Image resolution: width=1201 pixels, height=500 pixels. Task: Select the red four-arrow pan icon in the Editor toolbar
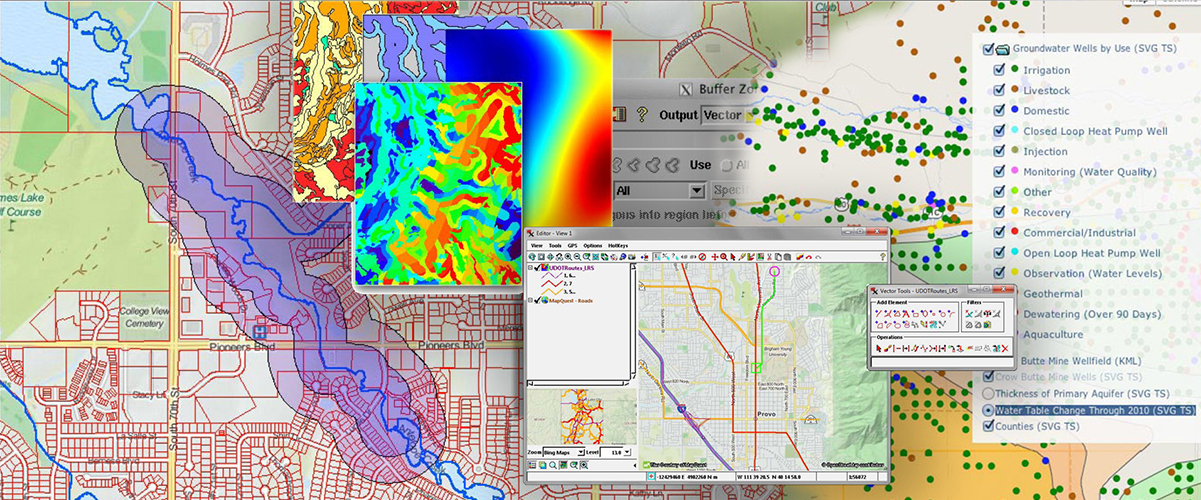click(715, 256)
